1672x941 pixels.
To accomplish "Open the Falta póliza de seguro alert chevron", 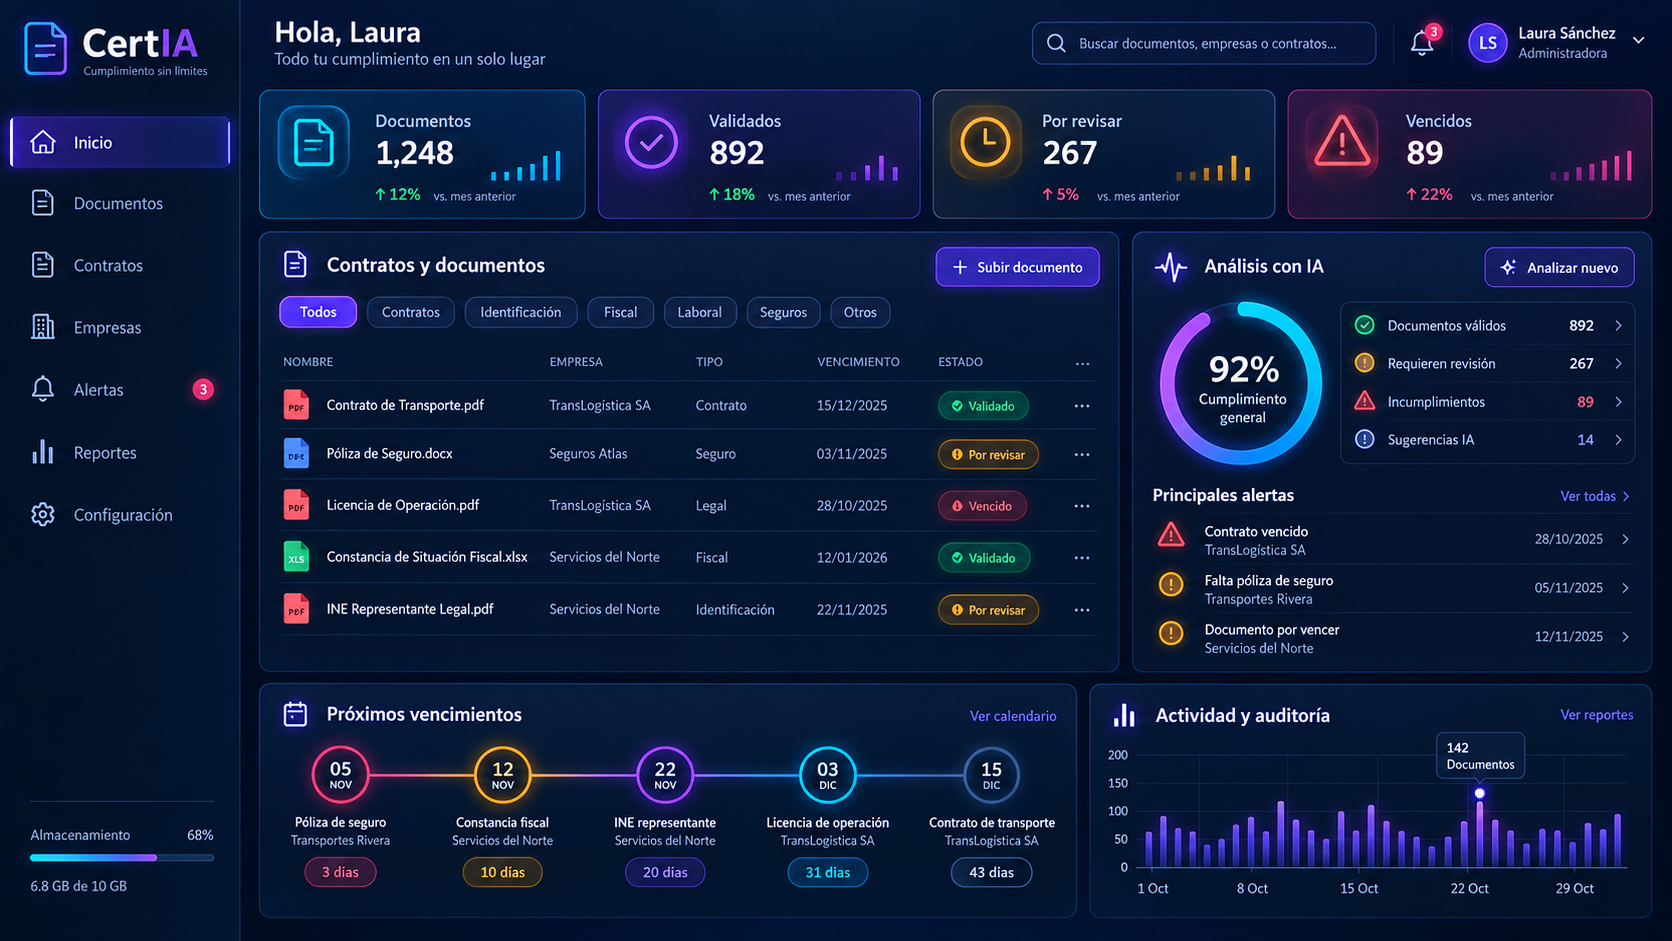I will point(1626,588).
